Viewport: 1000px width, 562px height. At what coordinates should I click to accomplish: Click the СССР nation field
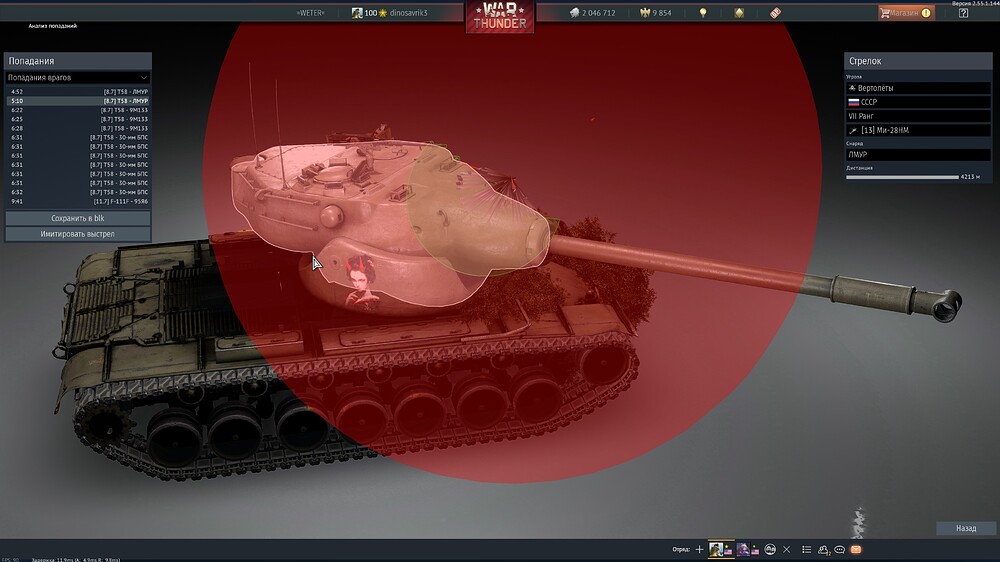tap(918, 102)
